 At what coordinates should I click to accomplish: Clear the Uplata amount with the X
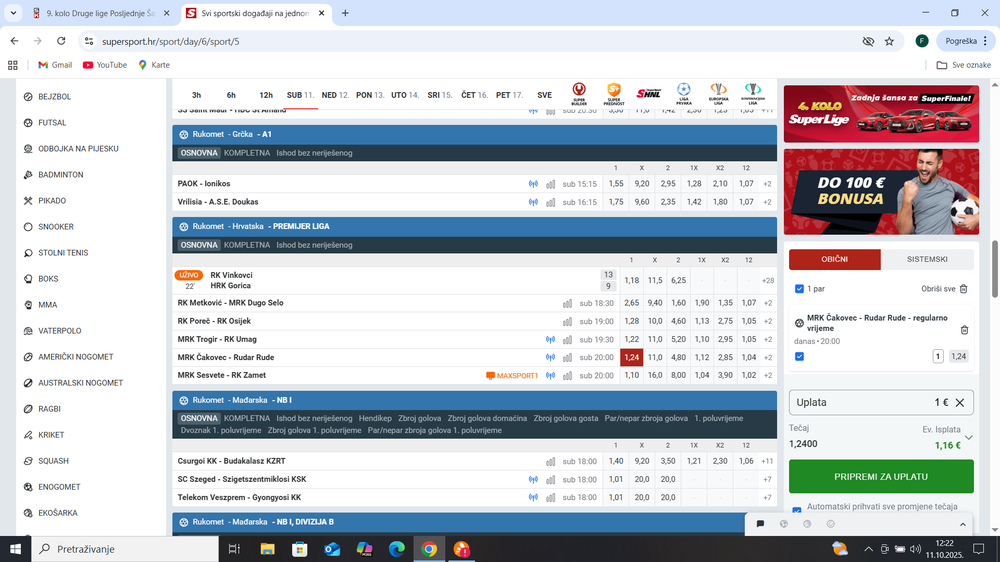[959, 402]
